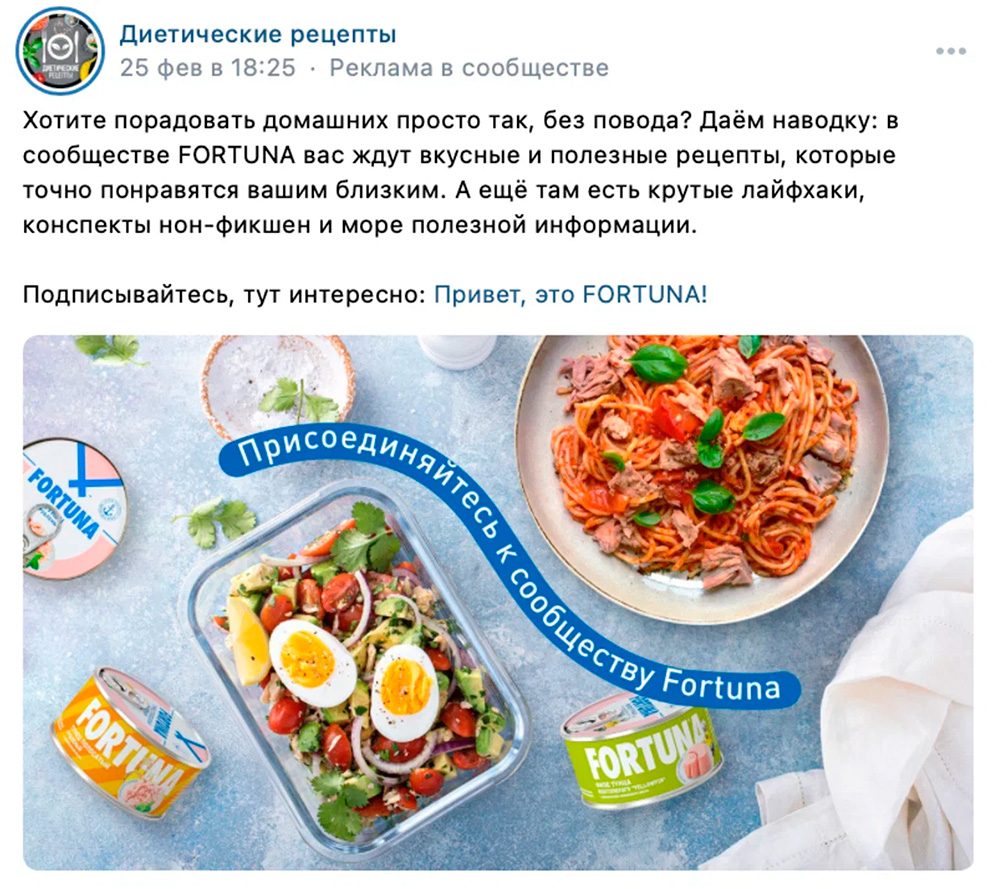Click the pink FORTUNA can at left edge
This screenshot has width=1000, height=889.
pos(71,508)
